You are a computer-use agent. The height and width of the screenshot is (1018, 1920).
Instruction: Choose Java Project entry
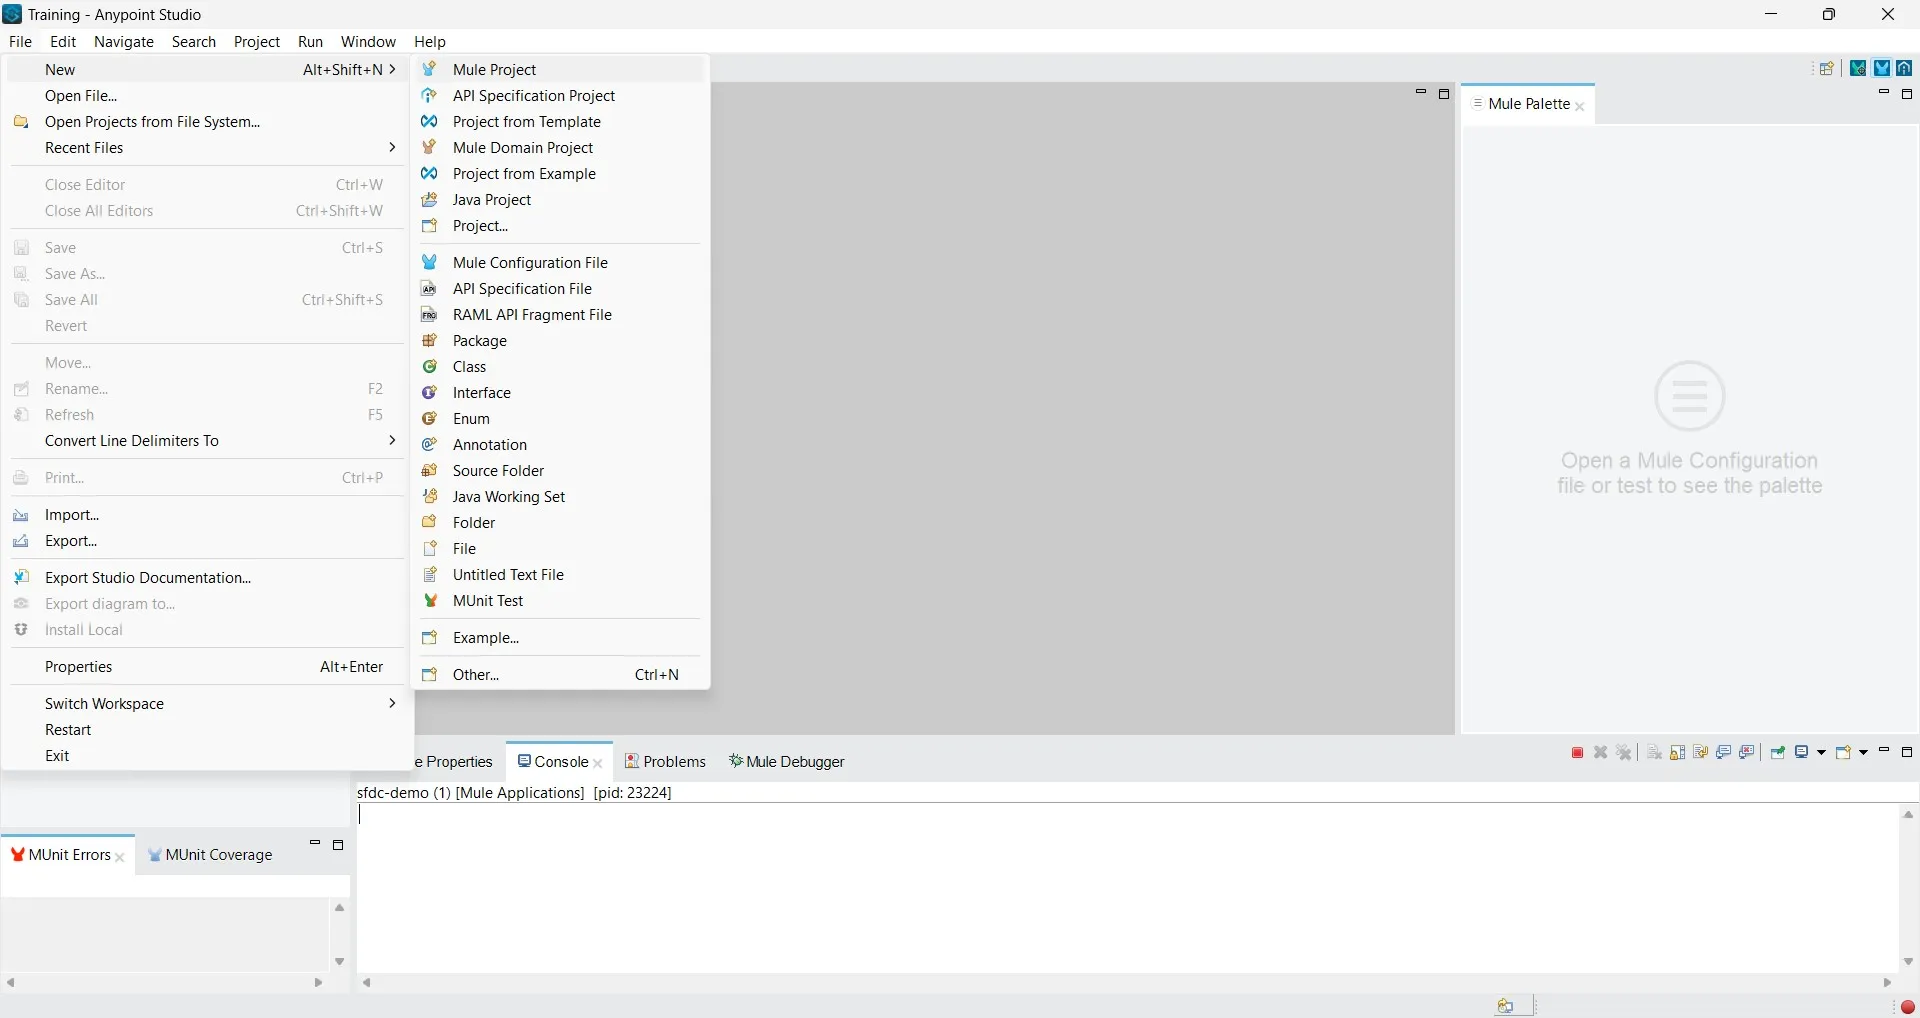click(x=561, y=200)
